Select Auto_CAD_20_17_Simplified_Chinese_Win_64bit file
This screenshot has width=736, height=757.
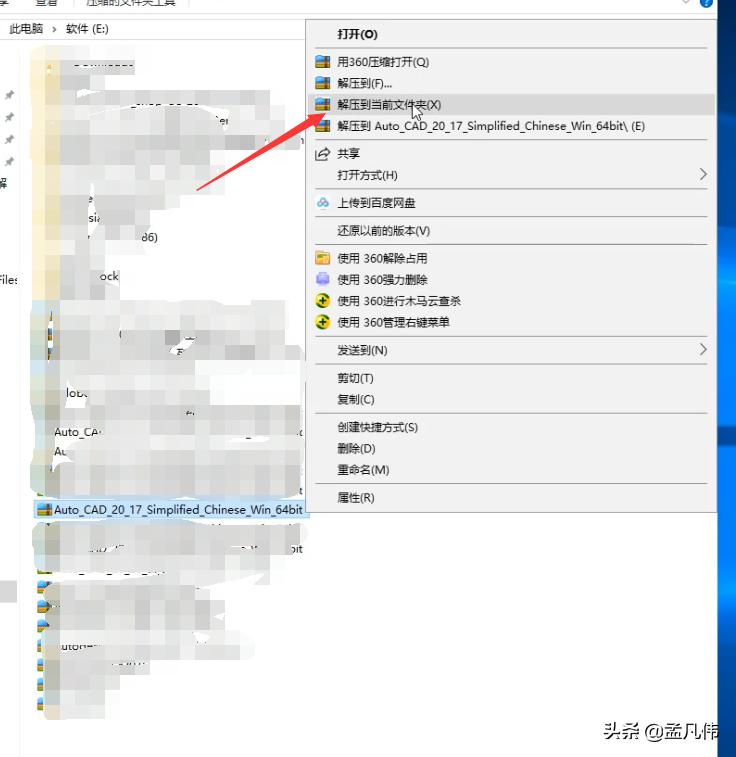171,510
